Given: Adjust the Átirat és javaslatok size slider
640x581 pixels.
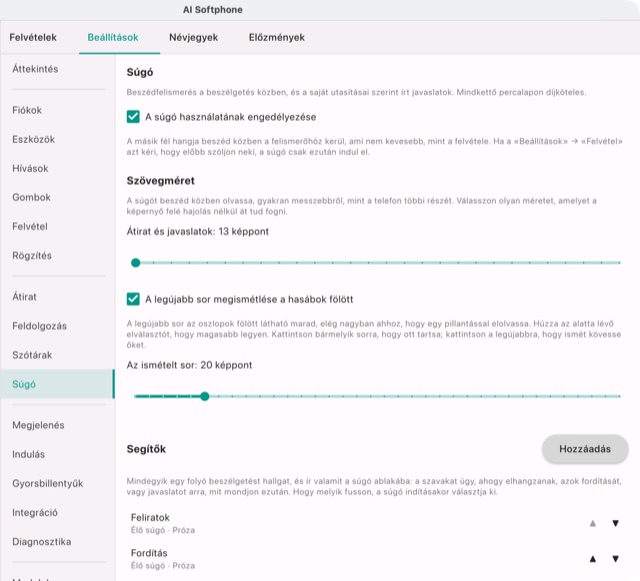Looking at the screenshot, I should coord(378,263).
